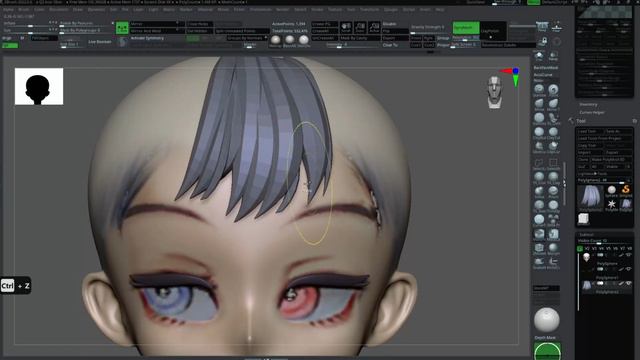640x360 pixels.
Task: Toggle the pill switch on hair subtool
Action: point(600,283)
